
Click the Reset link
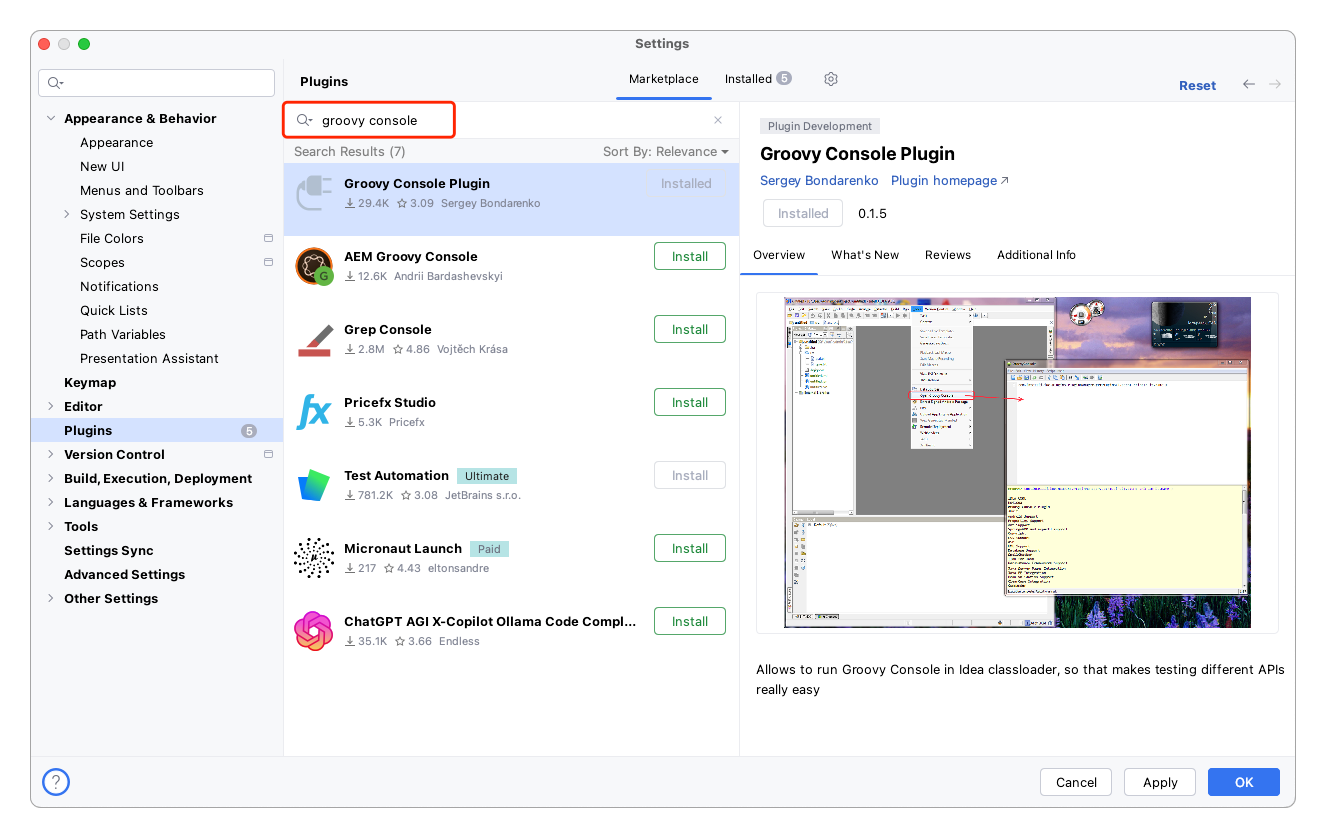(x=1197, y=86)
